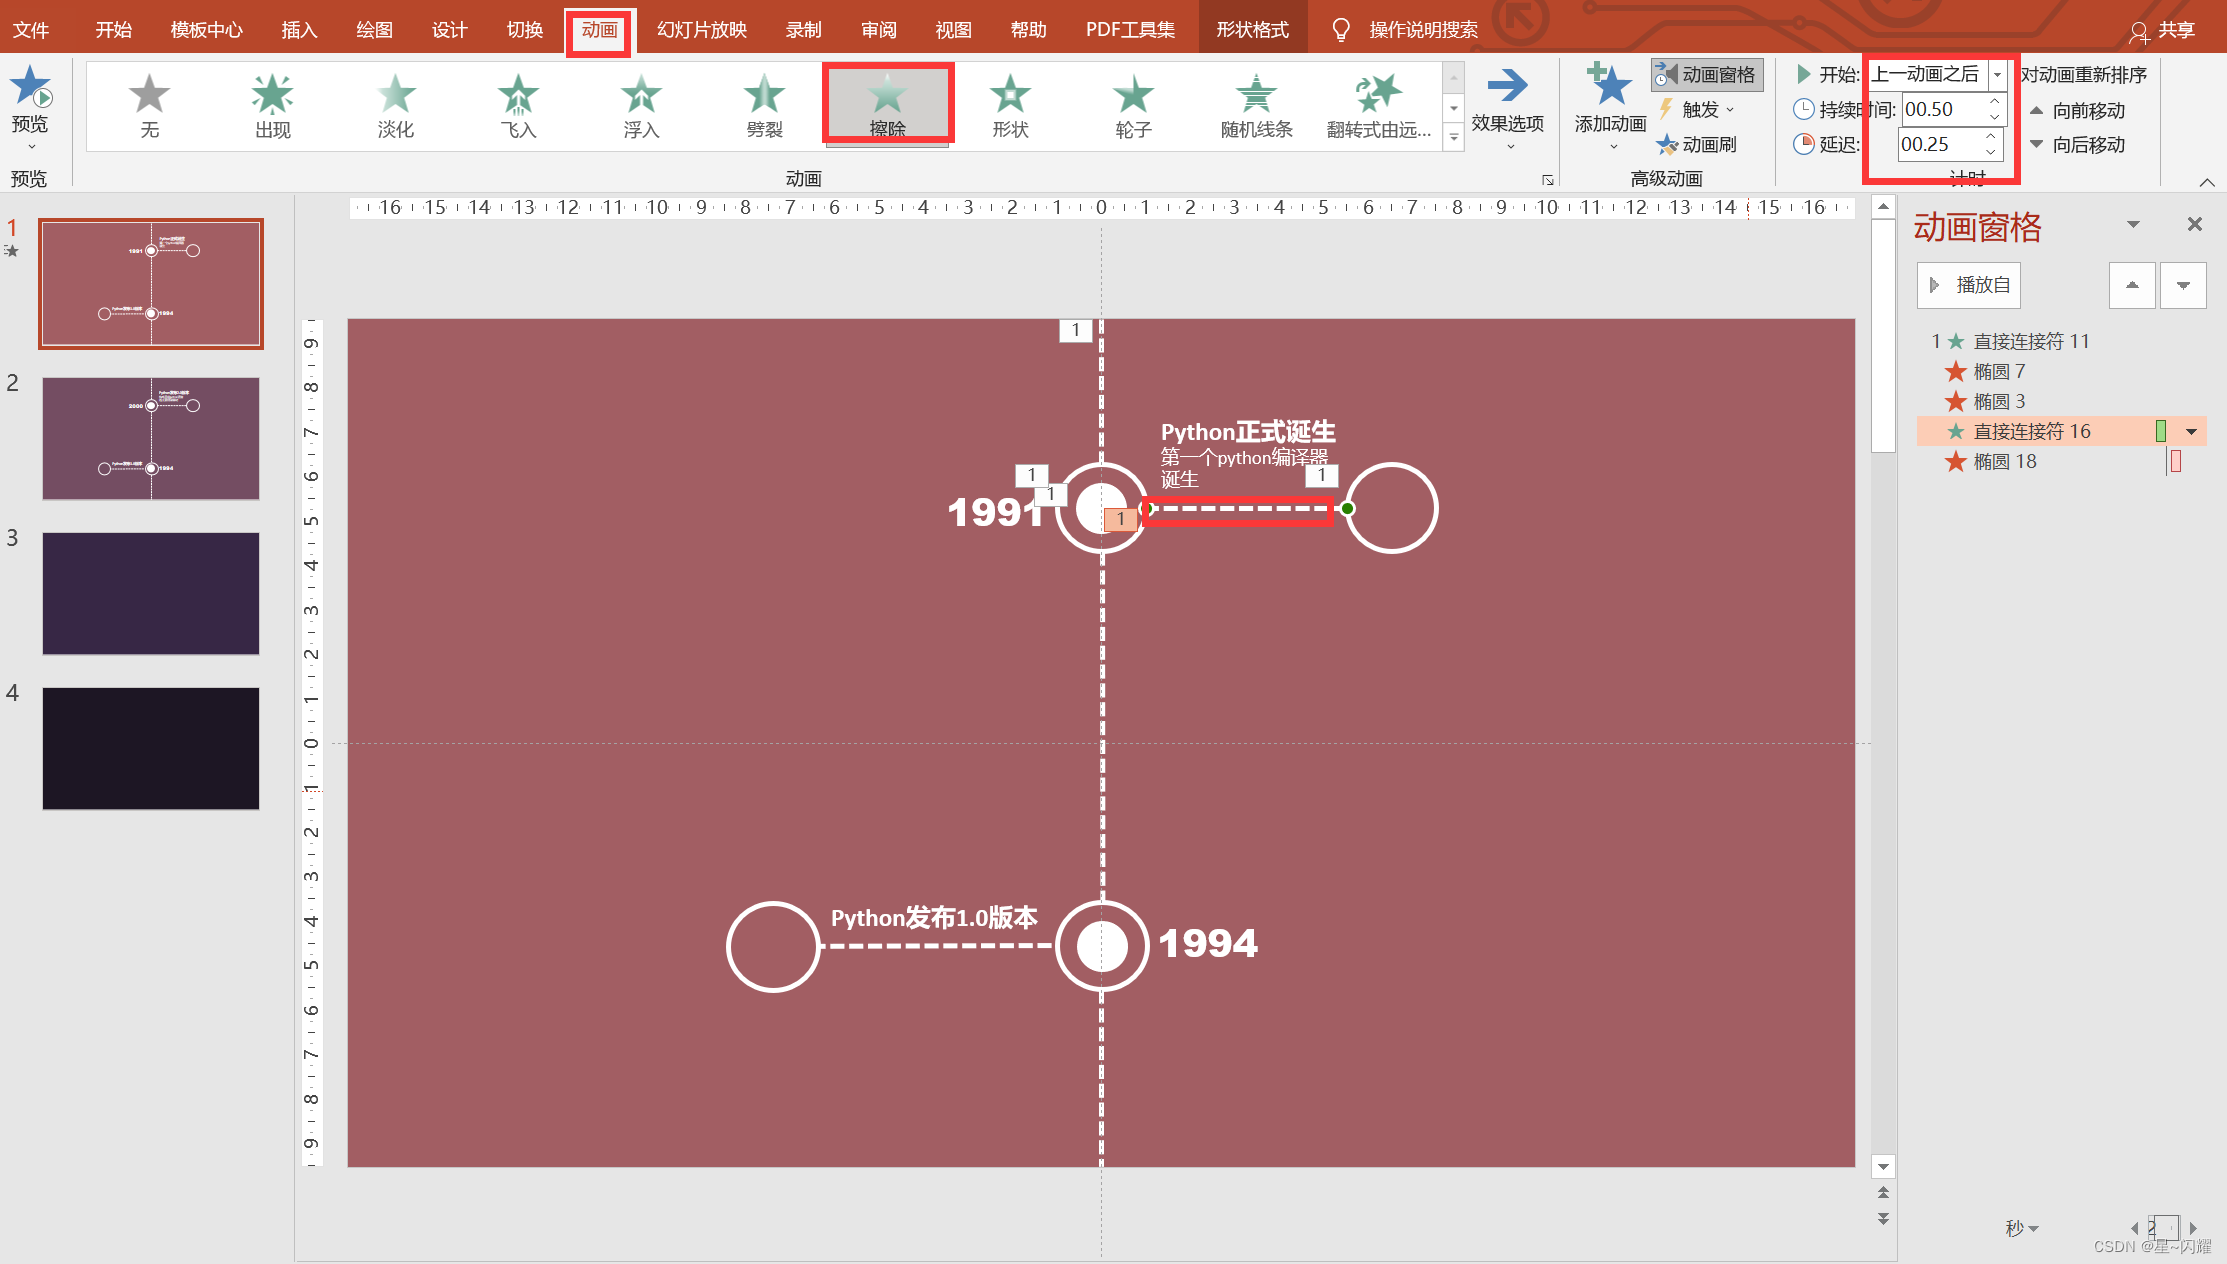Select the 1994 filled circle shape

click(1101, 945)
